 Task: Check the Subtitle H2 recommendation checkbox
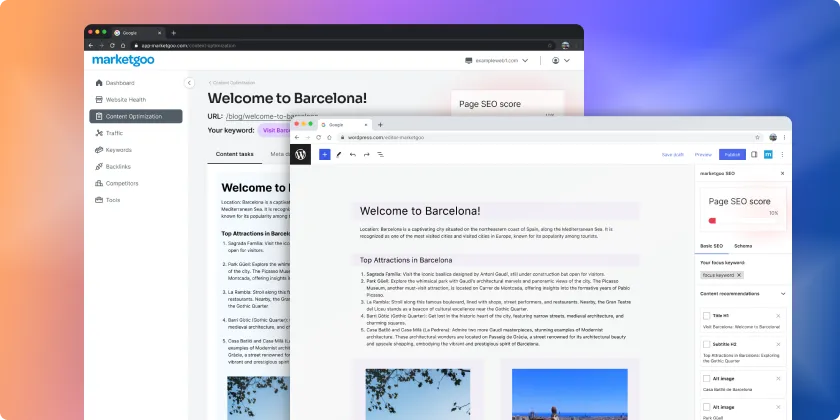click(706, 344)
